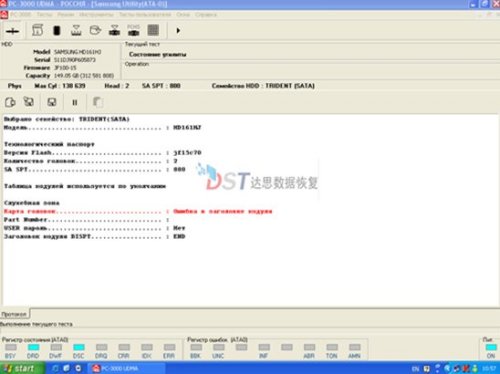Open the Режим menu
The width and height of the screenshot is (500, 374).
[x=66, y=15]
